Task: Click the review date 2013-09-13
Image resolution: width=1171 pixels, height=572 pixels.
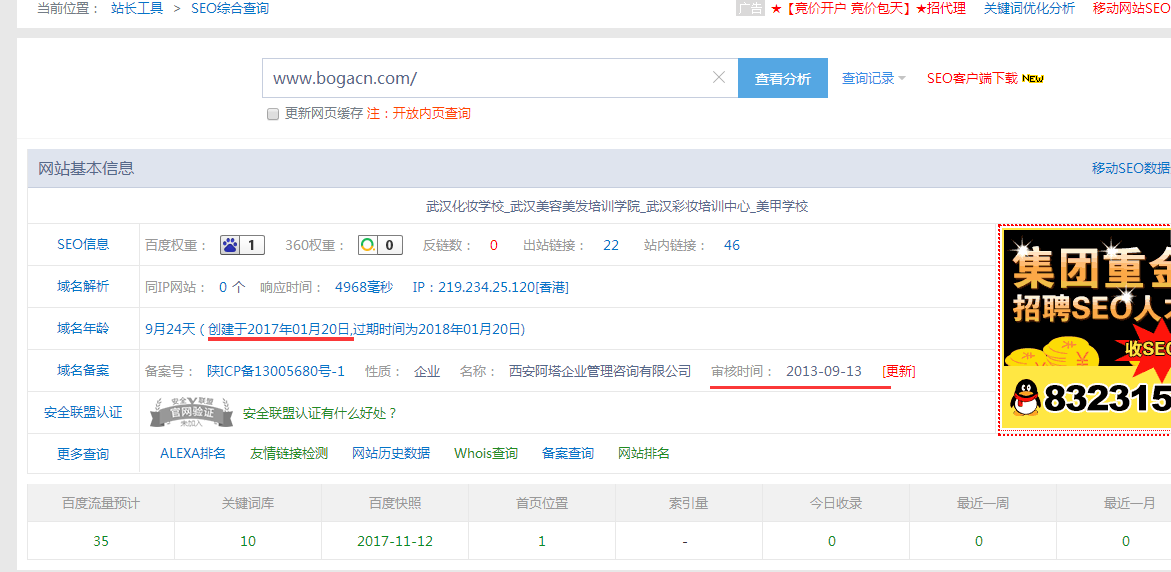Action: click(x=824, y=371)
